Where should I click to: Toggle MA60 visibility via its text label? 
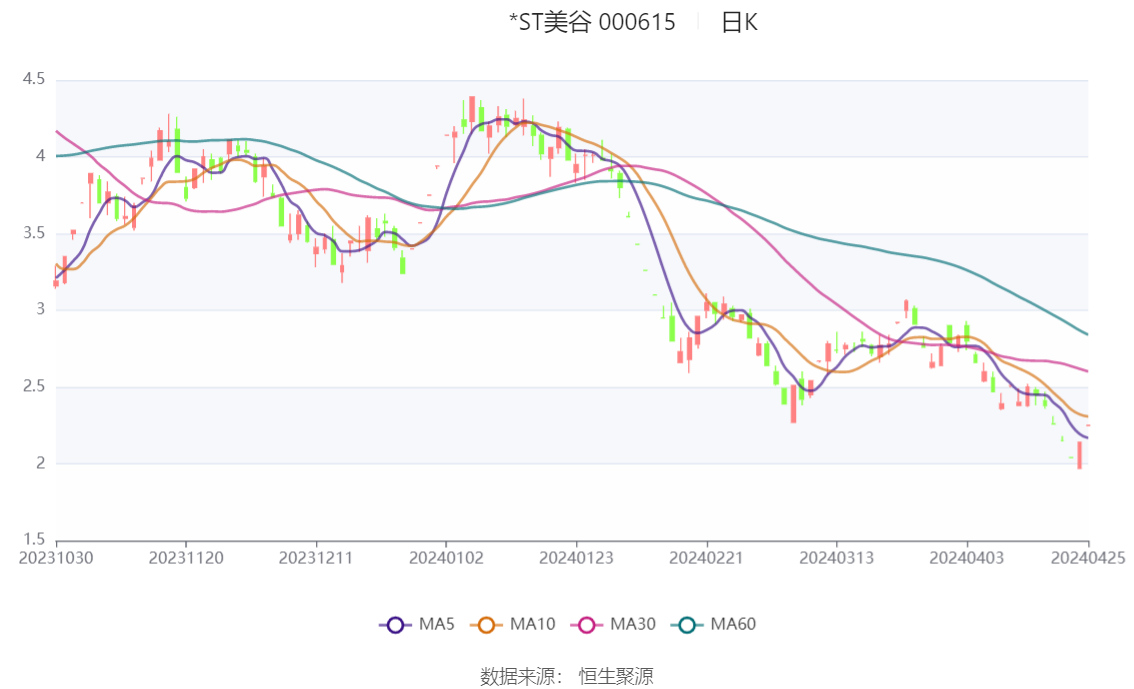733,625
